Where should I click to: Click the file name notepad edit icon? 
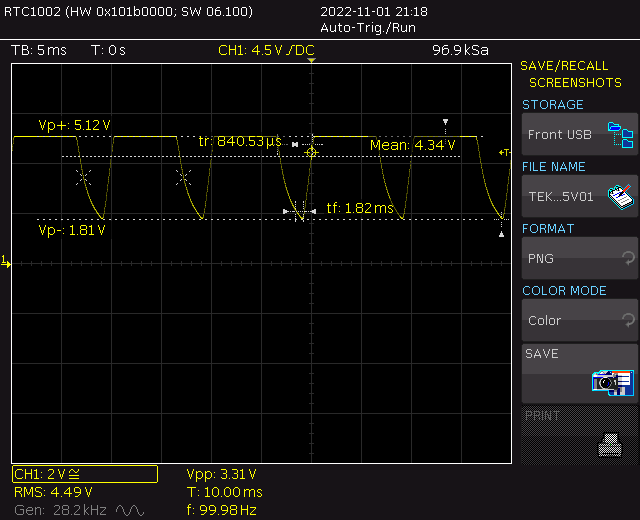621,196
